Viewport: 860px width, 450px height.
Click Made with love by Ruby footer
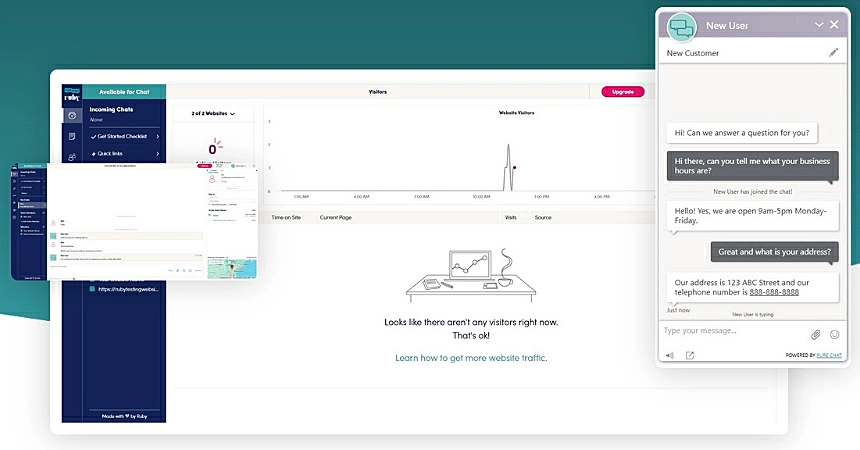point(125,416)
